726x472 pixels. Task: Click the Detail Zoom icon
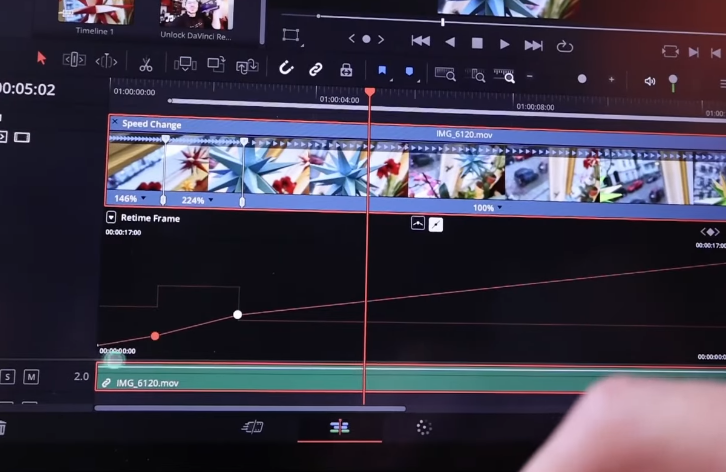475,75
